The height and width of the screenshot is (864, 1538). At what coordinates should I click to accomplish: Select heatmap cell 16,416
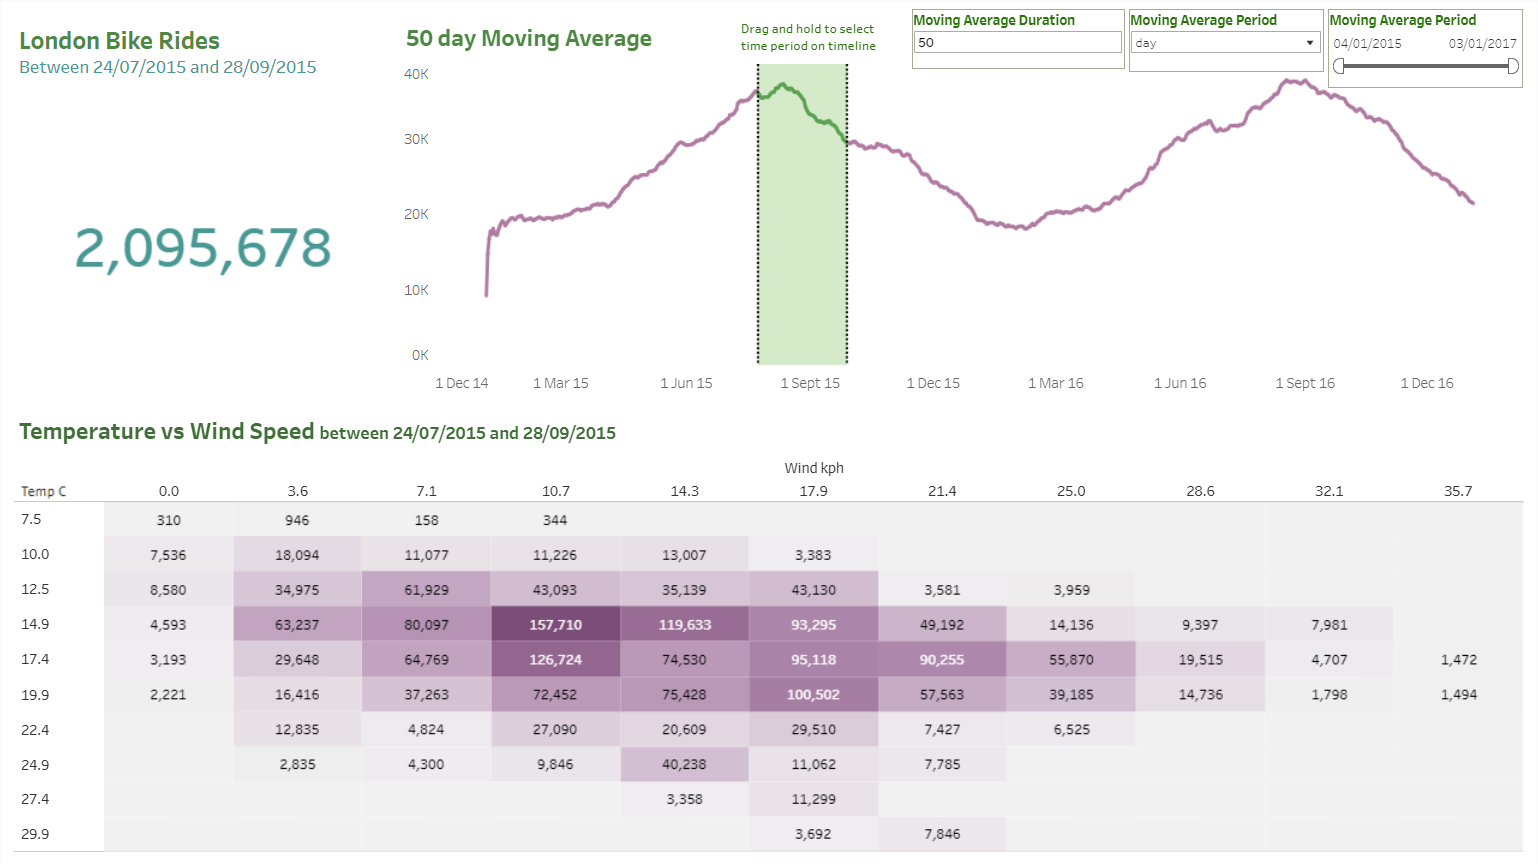[297, 694]
